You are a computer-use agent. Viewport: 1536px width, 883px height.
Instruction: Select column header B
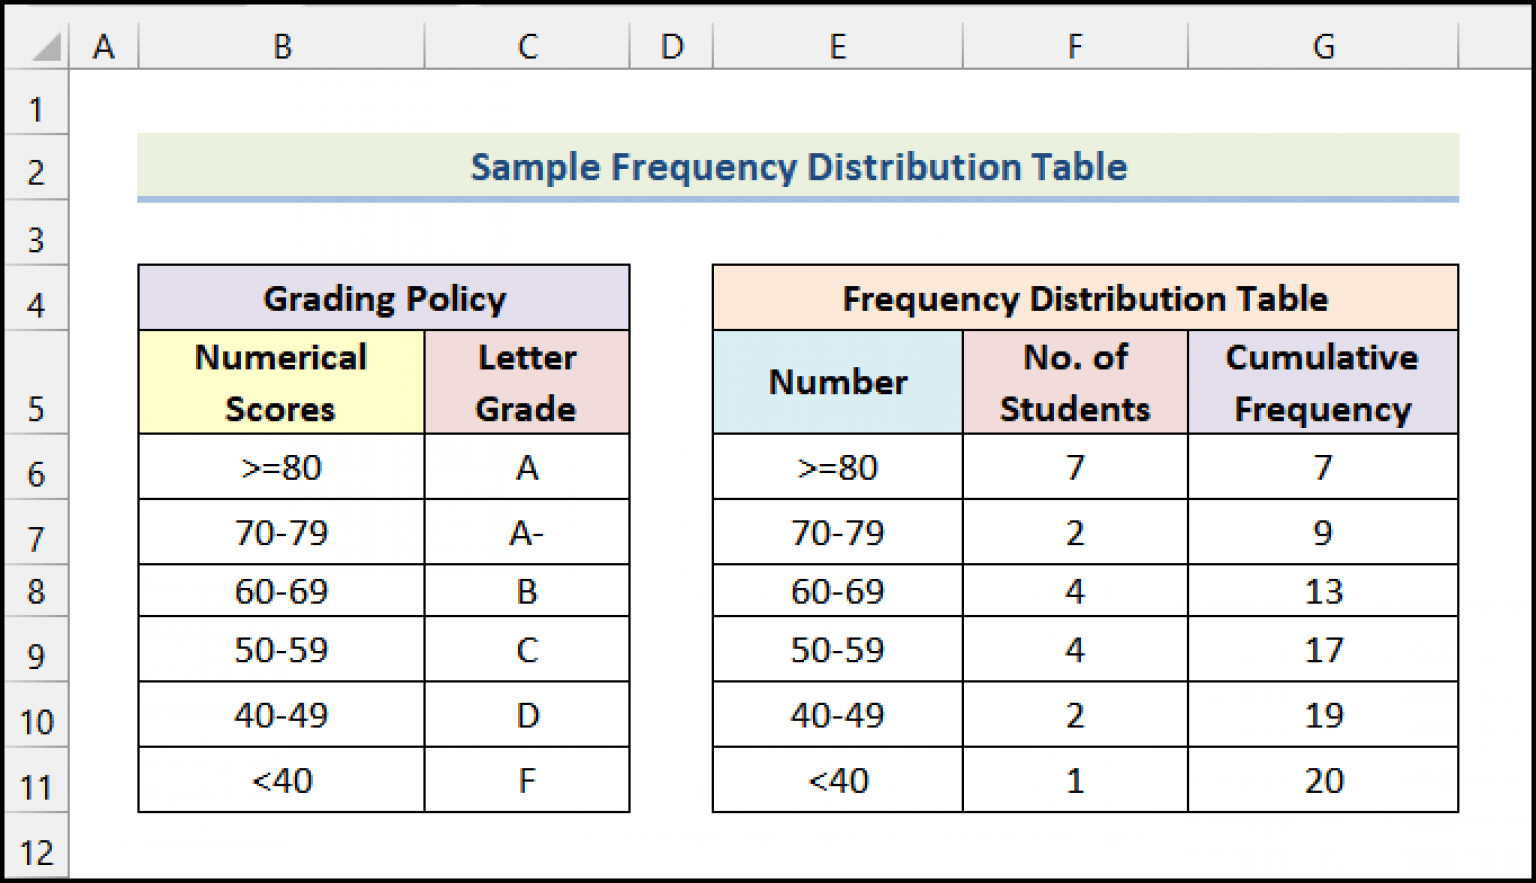[281, 45]
